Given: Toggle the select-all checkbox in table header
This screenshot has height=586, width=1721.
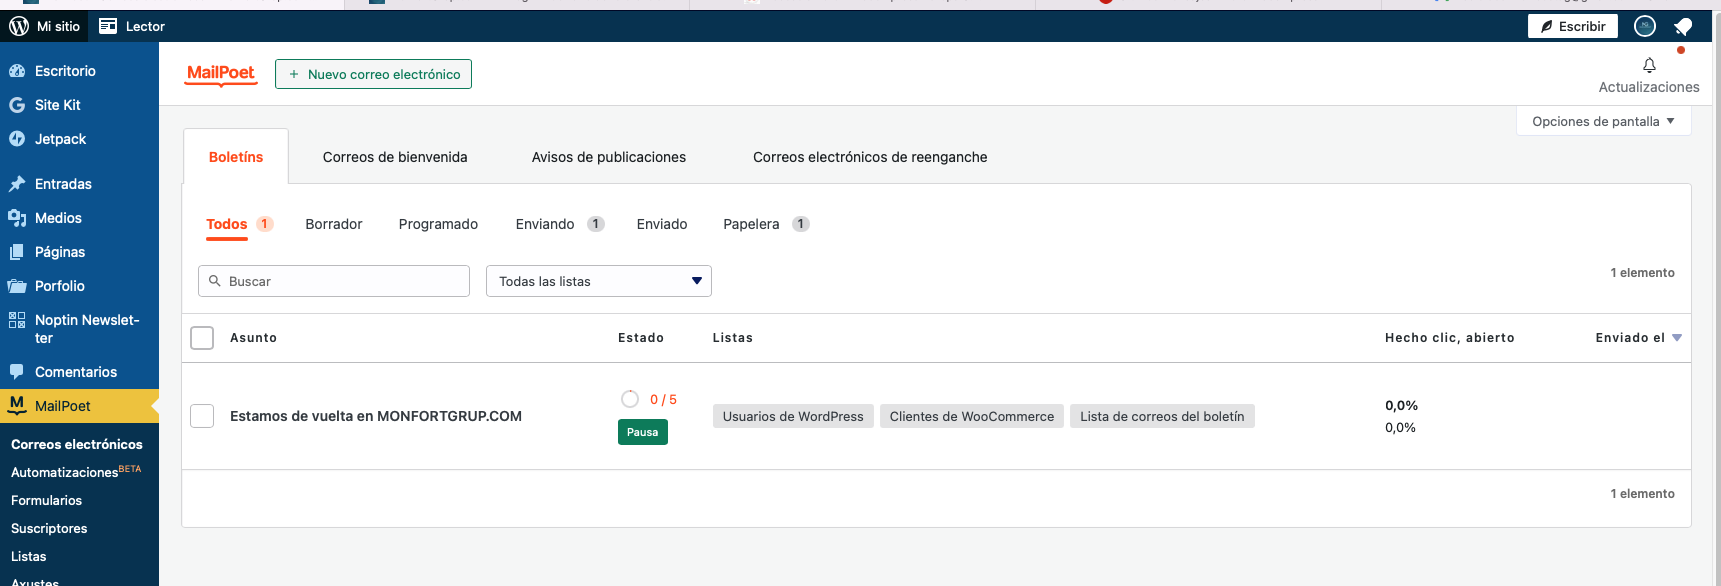Looking at the screenshot, I should (x=202, y=338).
